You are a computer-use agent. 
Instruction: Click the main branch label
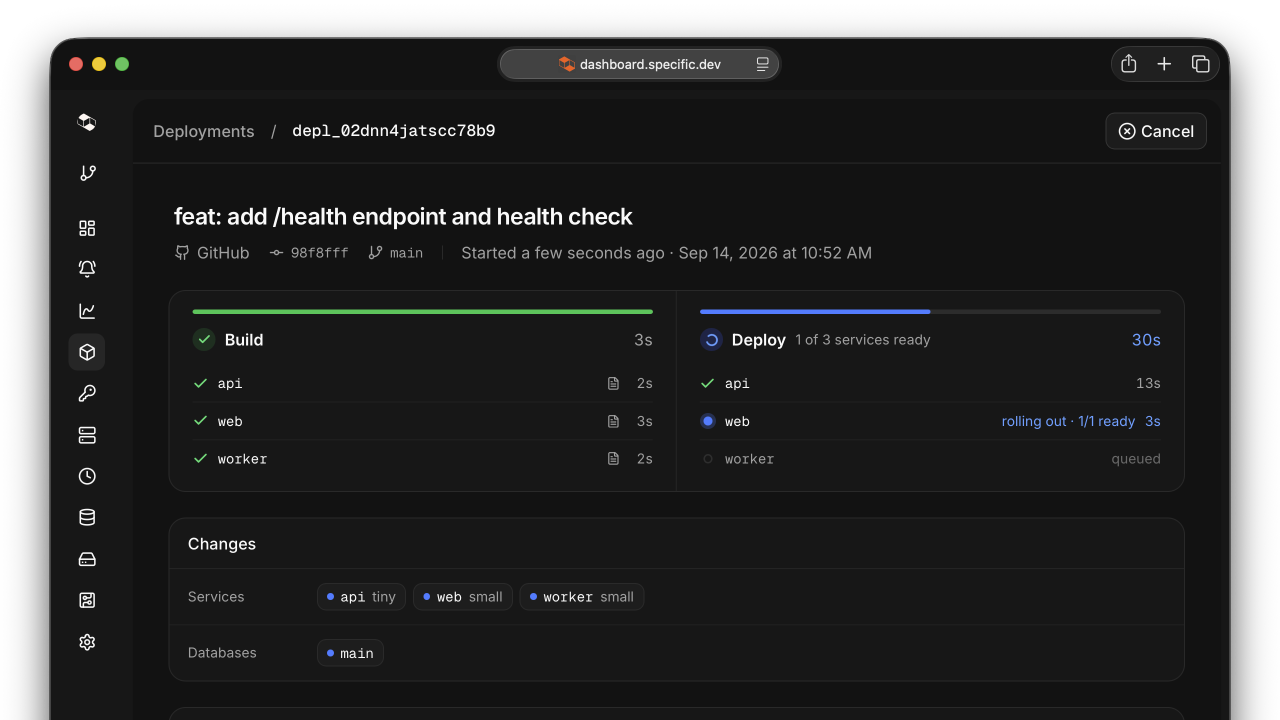[396, 253]
